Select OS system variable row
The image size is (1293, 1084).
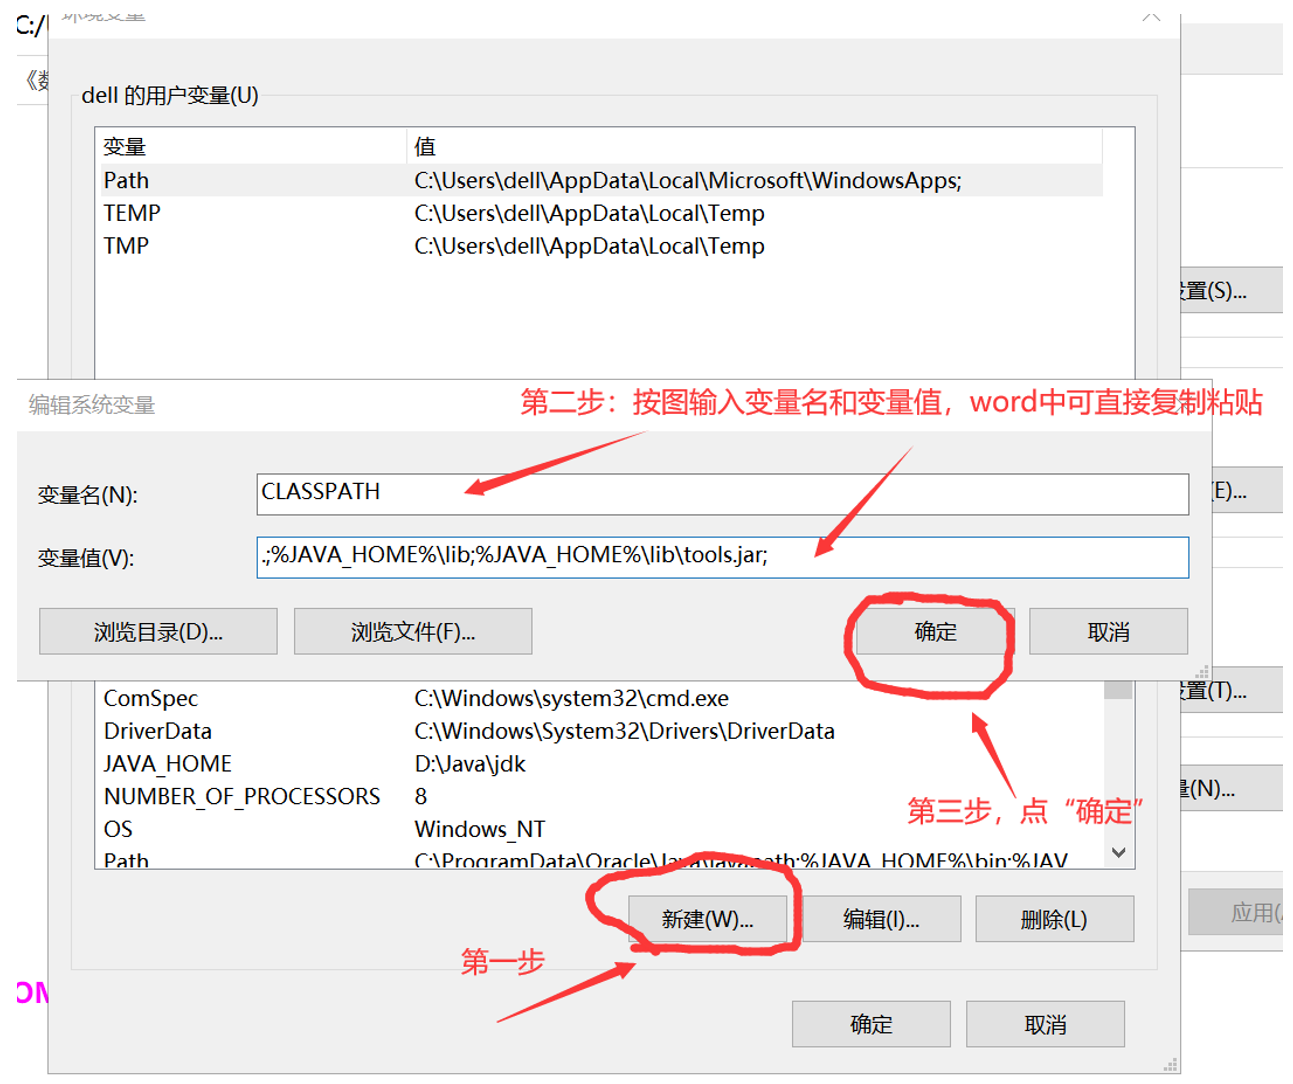click(599, 829)
